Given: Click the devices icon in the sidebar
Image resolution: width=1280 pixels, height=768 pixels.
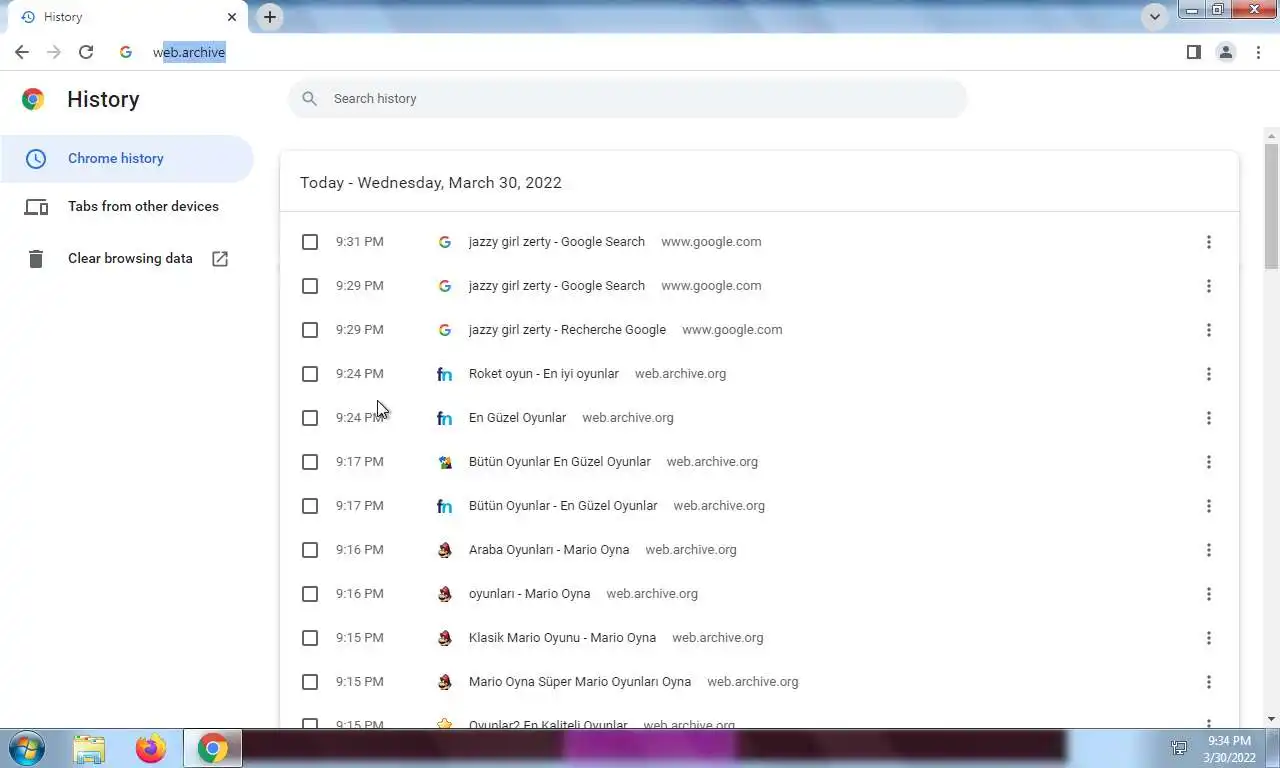Looking at the screenshot, I should click(x=36, y=207).
